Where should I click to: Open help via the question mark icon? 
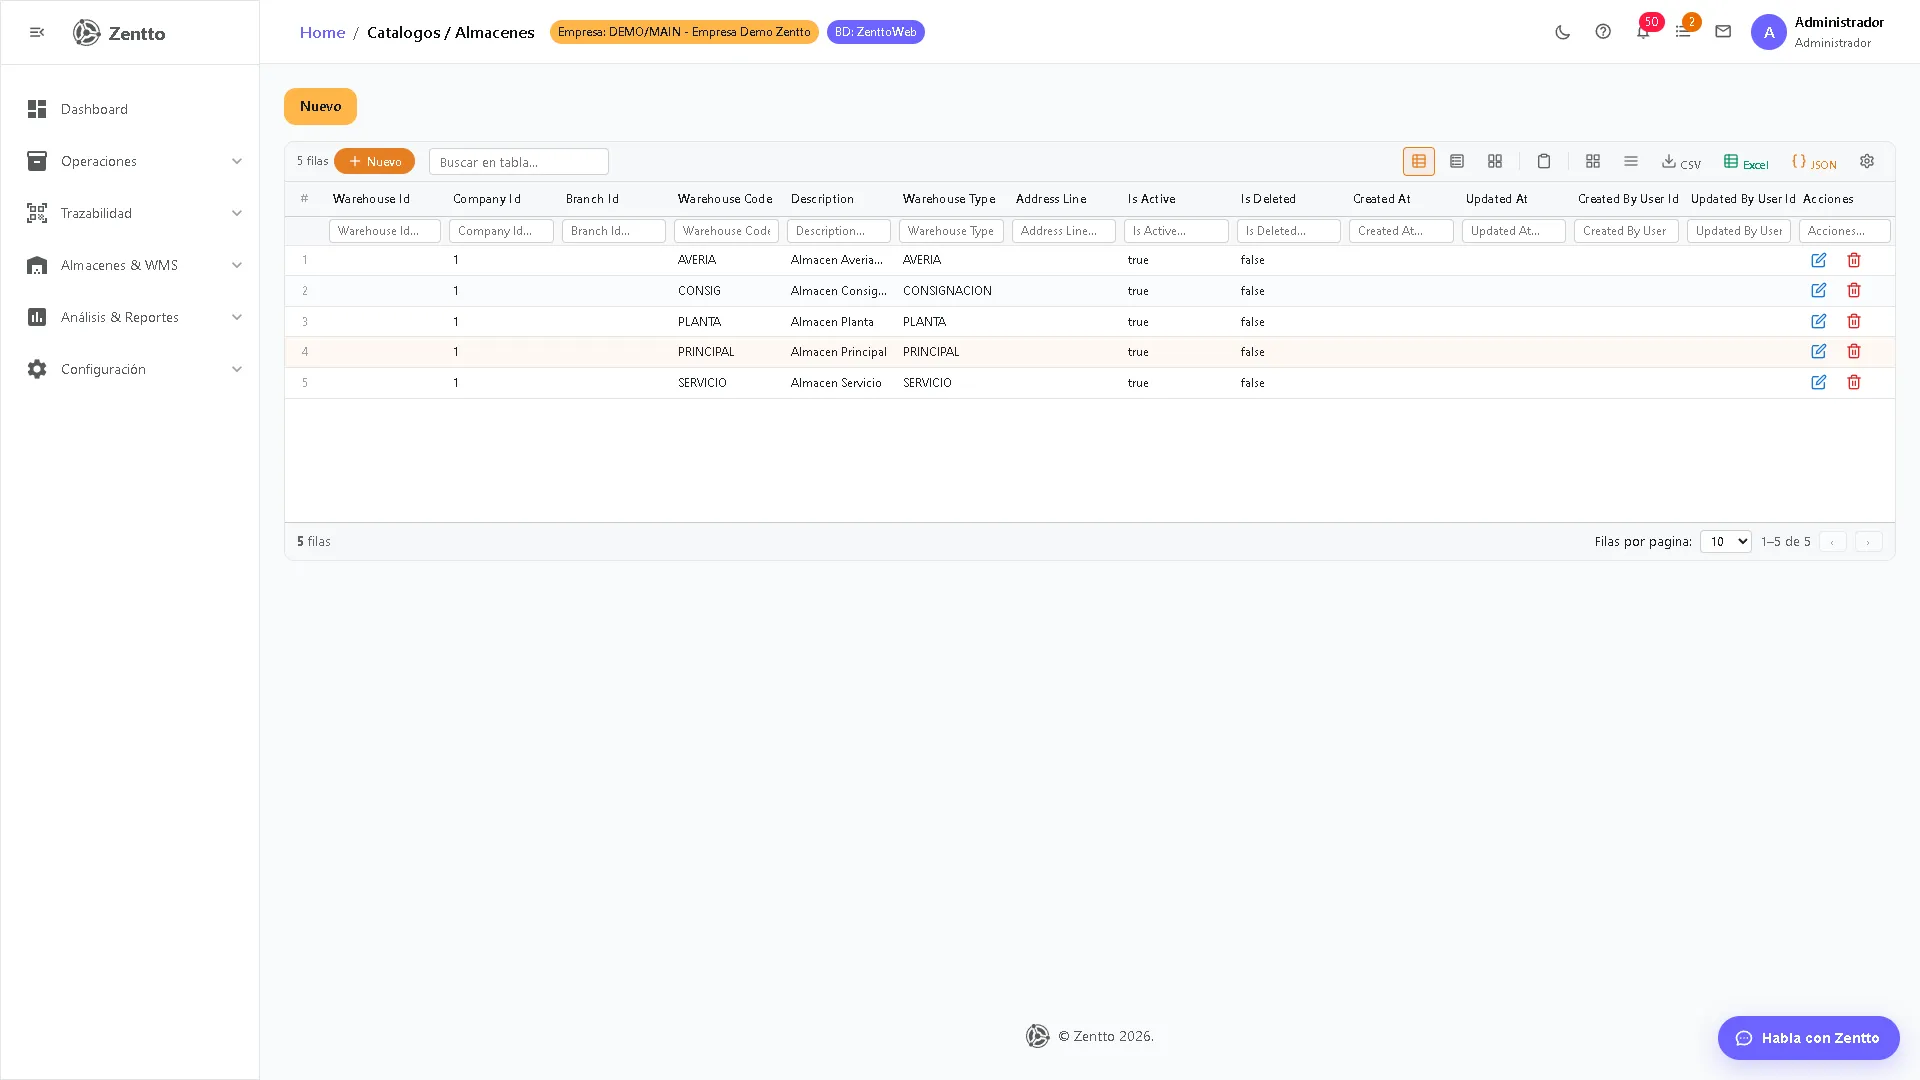(1603, 32)
